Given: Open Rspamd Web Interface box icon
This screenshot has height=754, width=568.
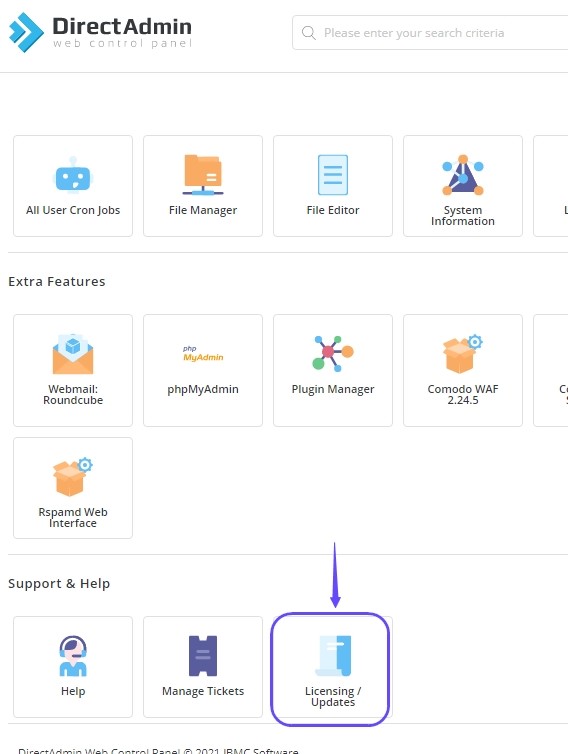Looking at the screenshot, I should pyautogui.click(x=73, y=477).
